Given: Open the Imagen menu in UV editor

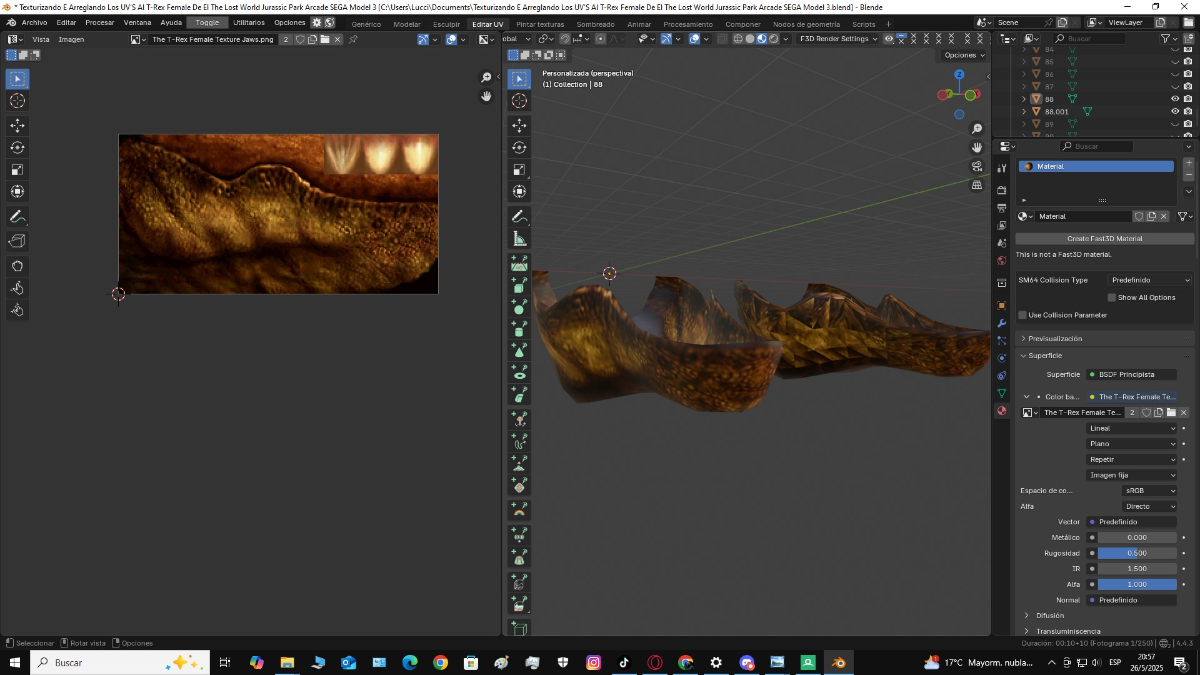Looking at the screenshot, I should pyautogui.click(x=71, y=39).
